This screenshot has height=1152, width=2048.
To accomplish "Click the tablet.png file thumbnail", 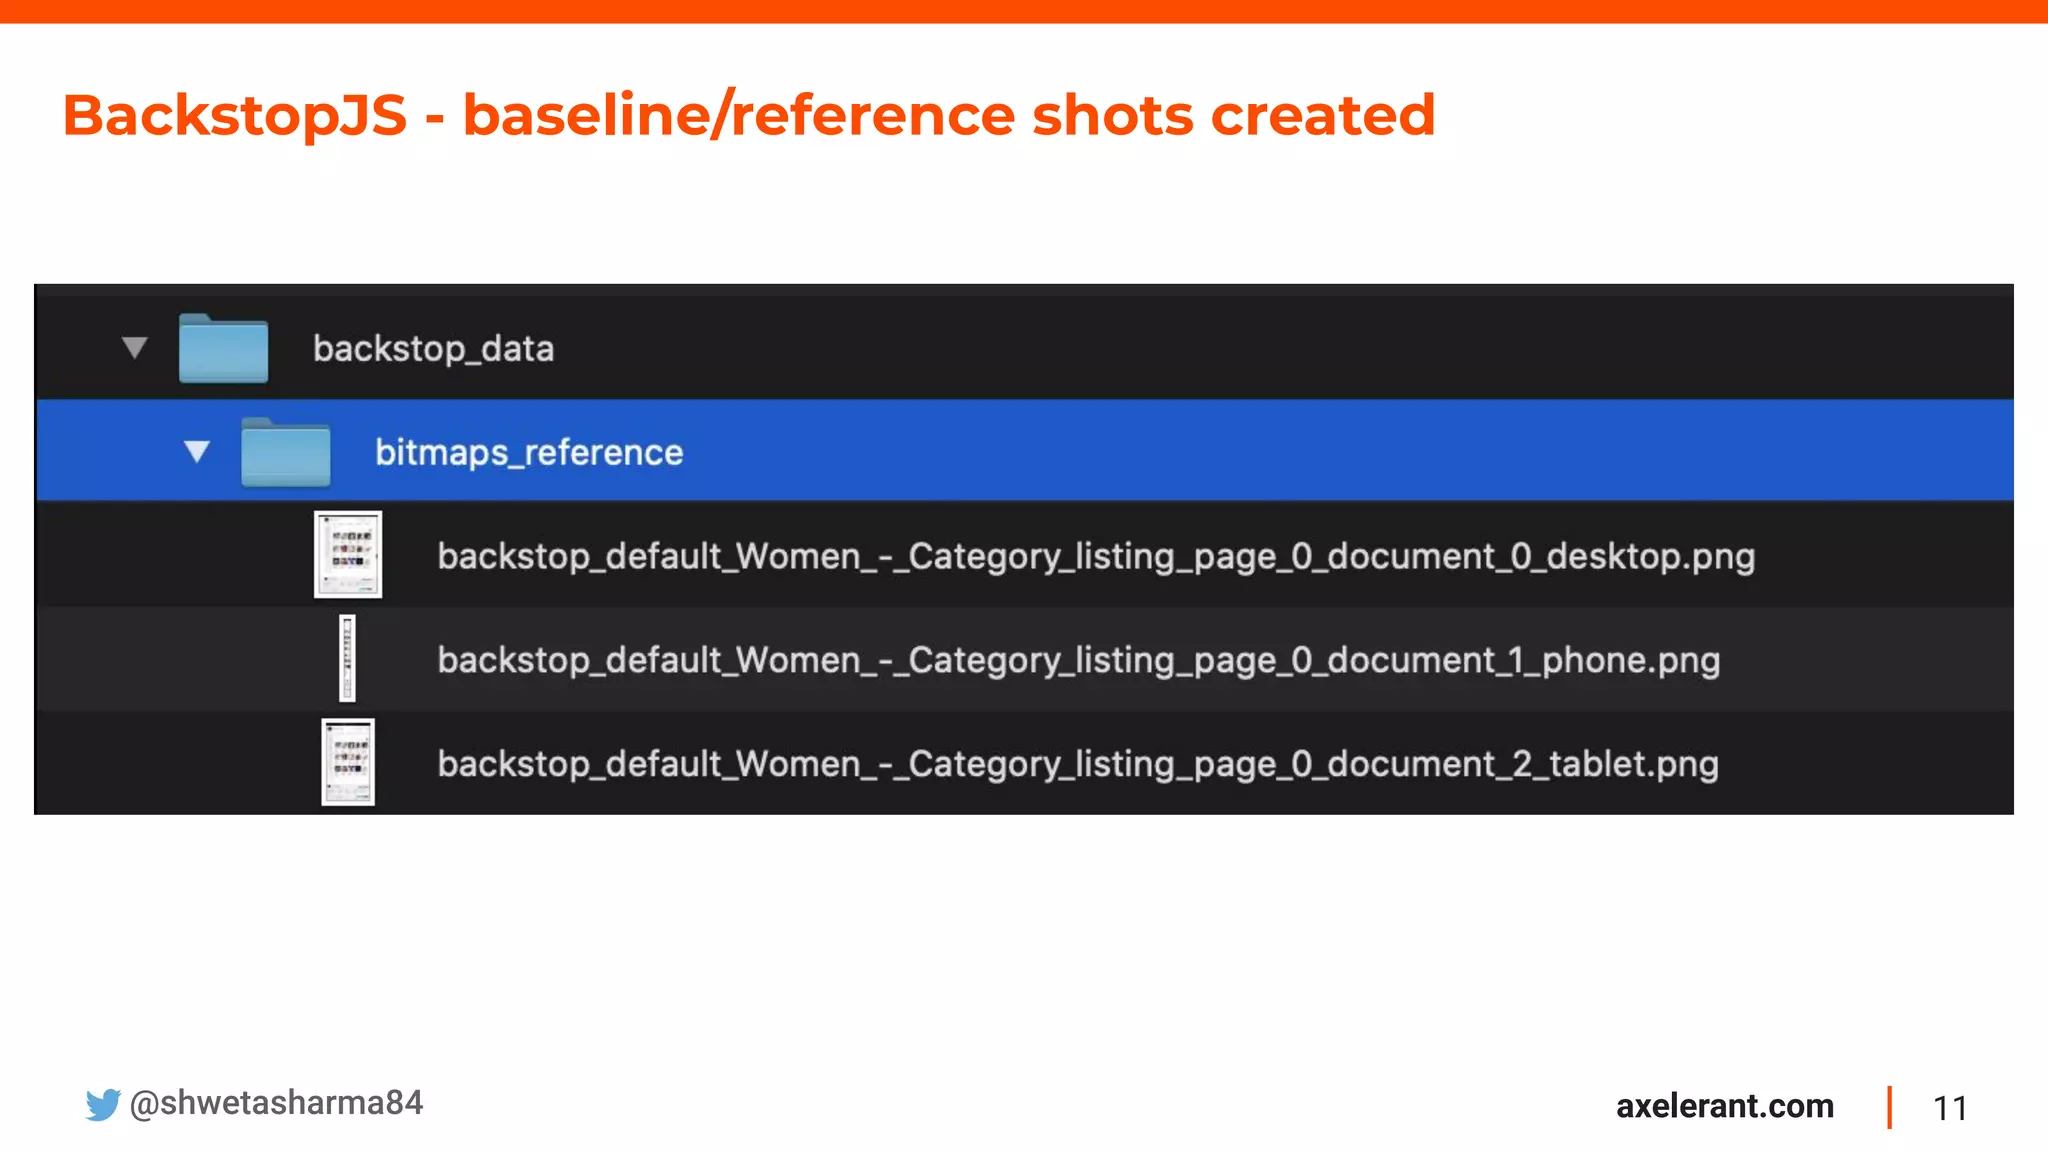I will 348,762.
